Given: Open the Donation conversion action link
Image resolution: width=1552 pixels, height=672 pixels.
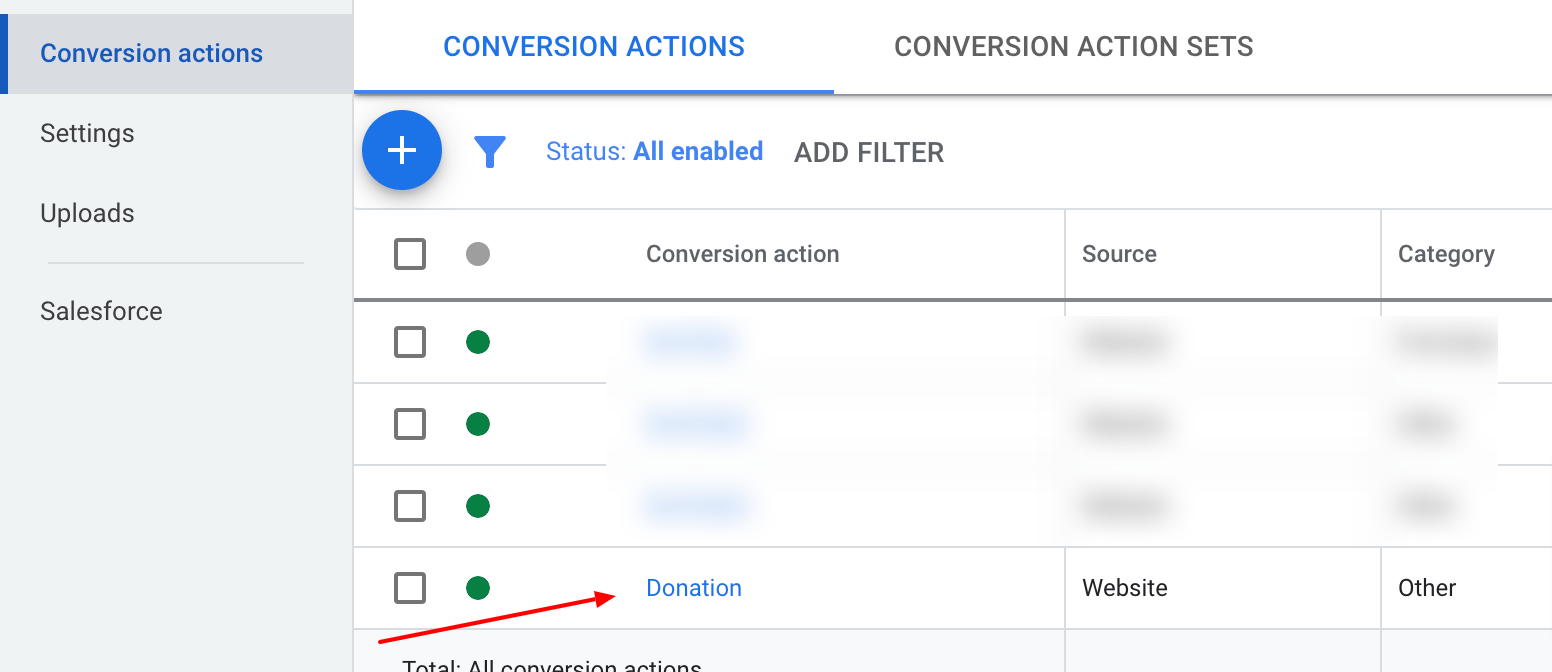Looking at the screenshot, I should [x=694, y=588].
